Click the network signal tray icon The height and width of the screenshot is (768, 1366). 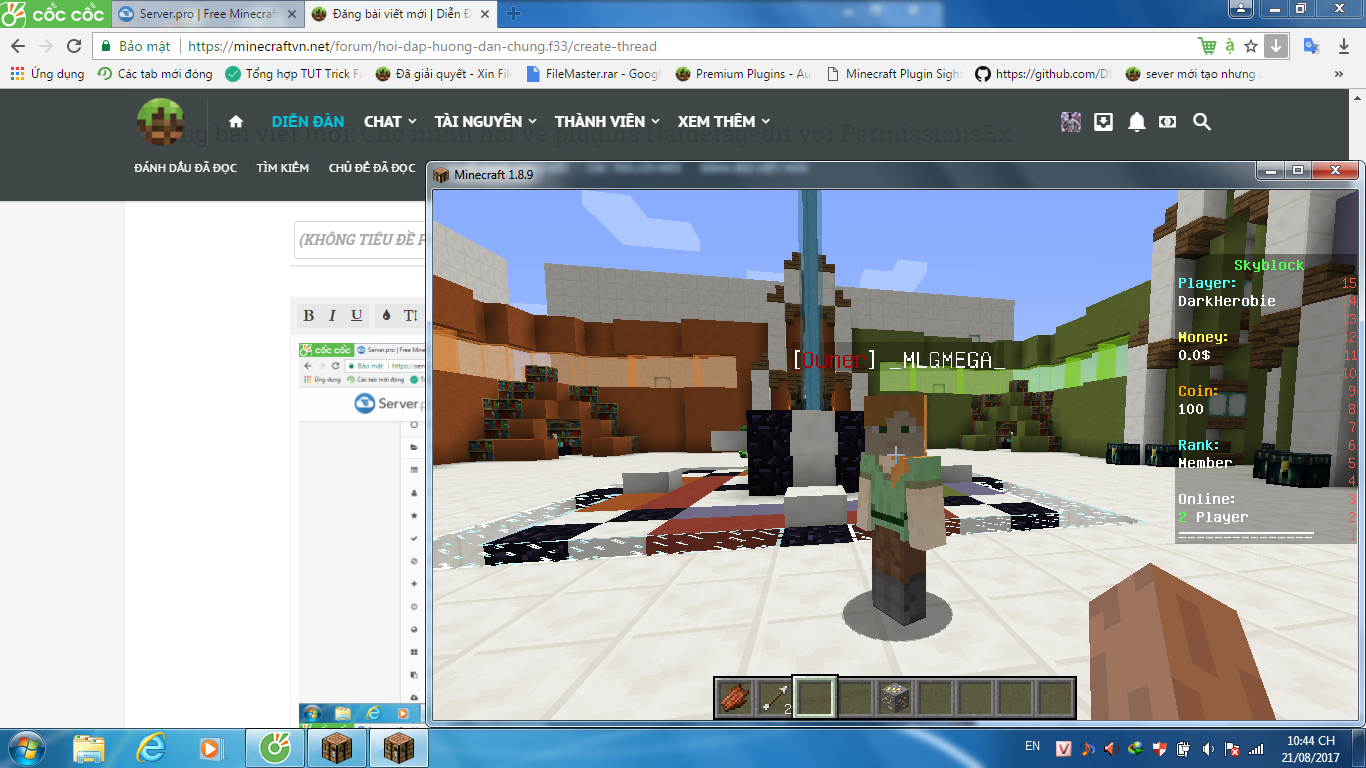1256,748
